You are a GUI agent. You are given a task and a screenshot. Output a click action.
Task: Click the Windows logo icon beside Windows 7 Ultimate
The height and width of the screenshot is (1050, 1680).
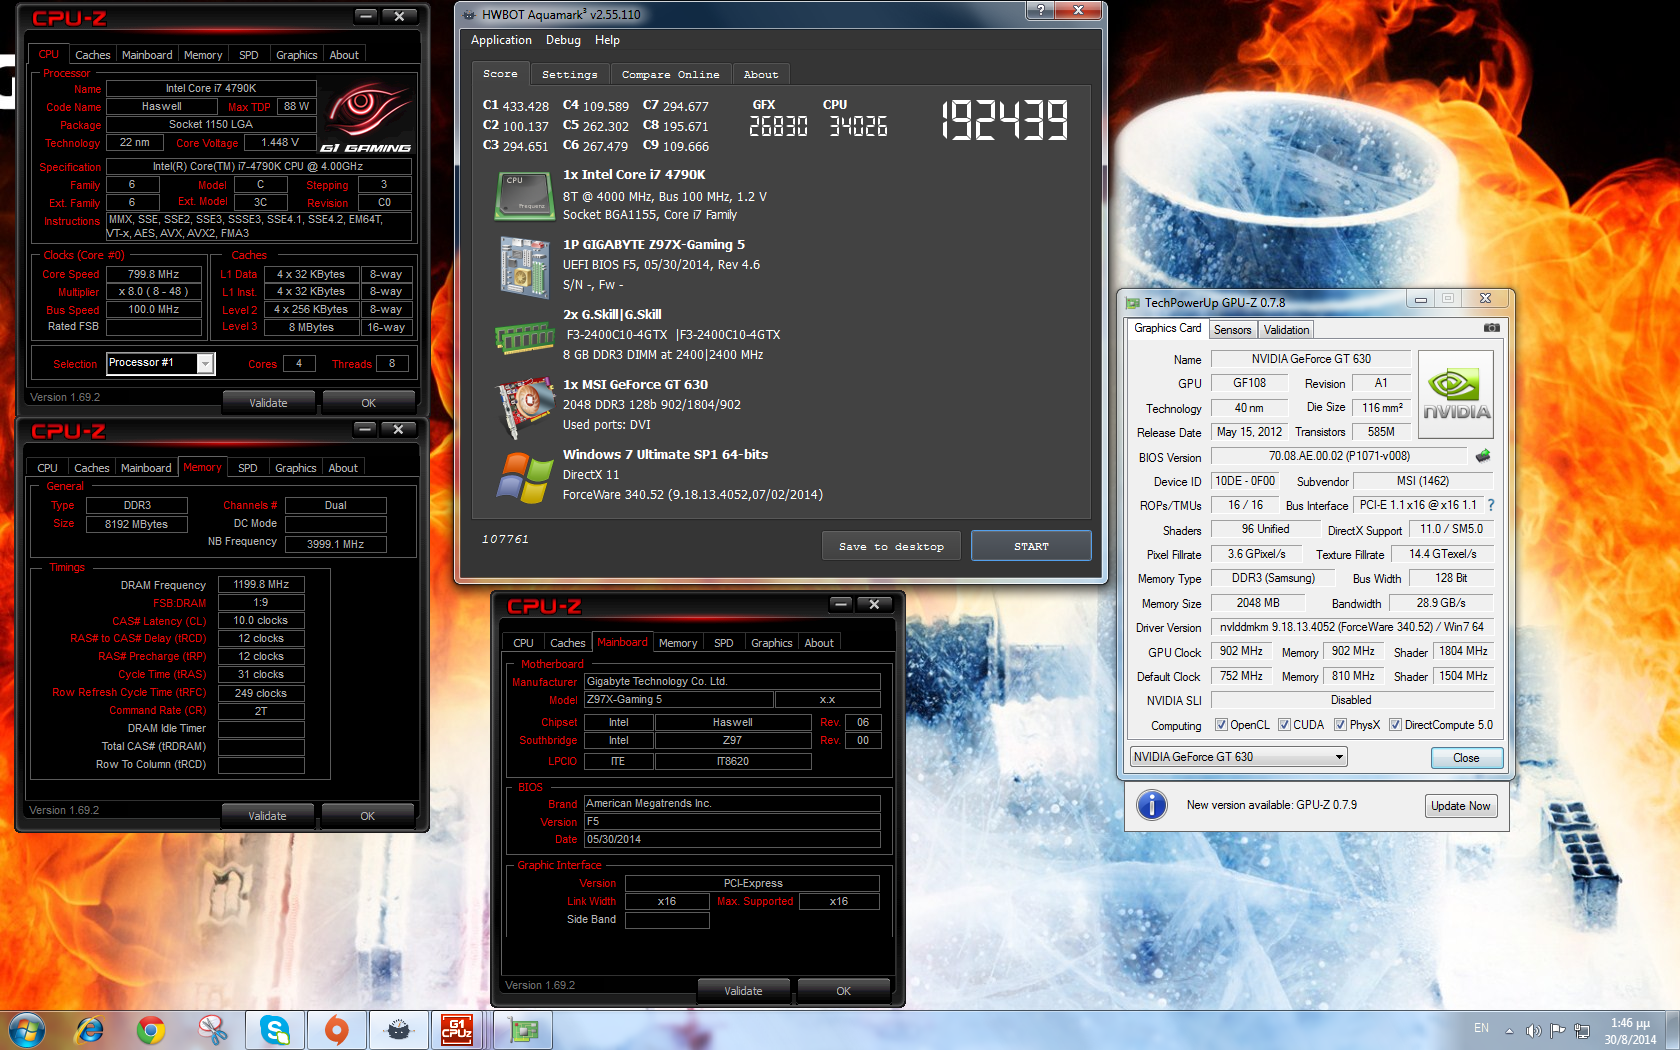coord(524,477)
